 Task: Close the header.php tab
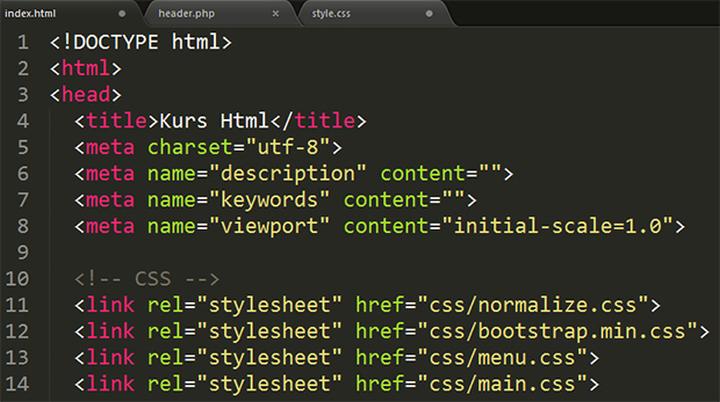(x=276, y=14)
